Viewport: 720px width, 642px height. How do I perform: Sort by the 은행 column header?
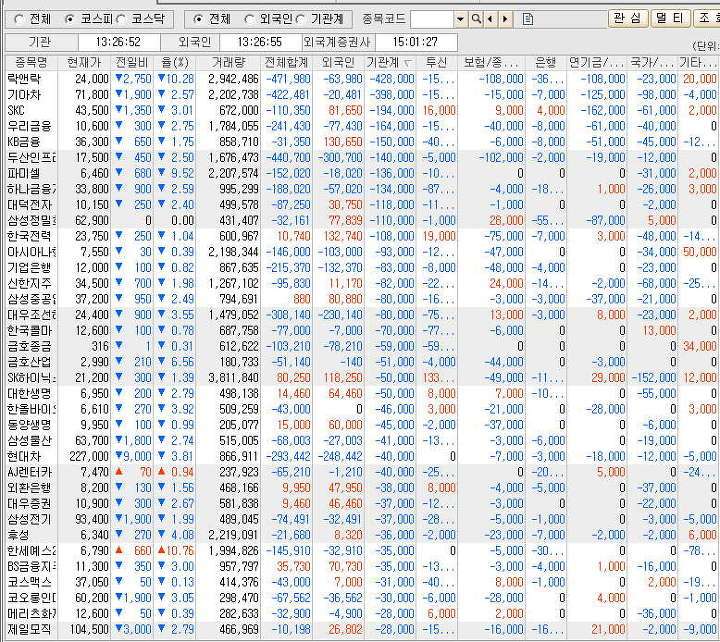click(x=546, y=62)
